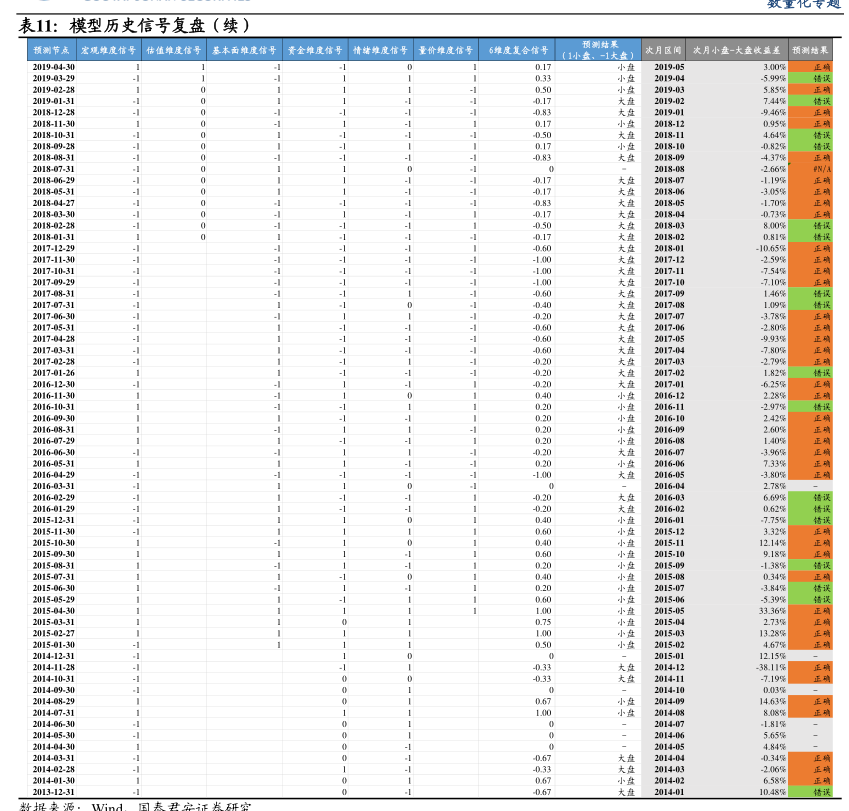Click the 2019-04-30 date cell
Screen dimensions: 849x811
(53, 67)
